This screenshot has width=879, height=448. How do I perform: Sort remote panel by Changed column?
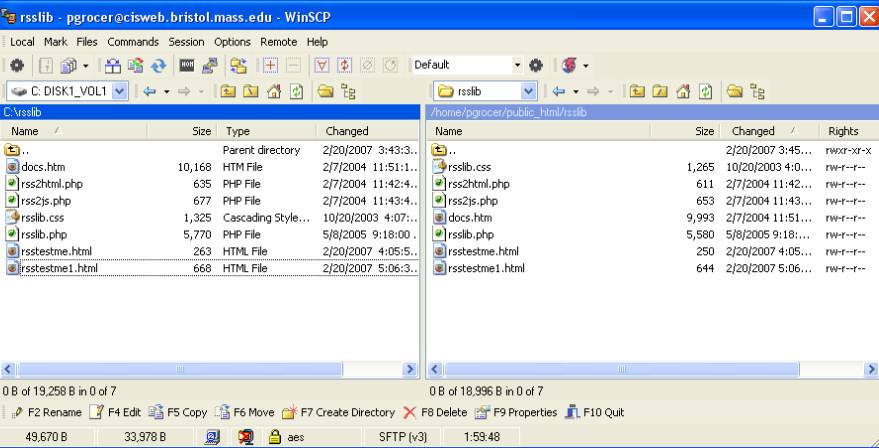pyautogui.click(x=771, y=131)
